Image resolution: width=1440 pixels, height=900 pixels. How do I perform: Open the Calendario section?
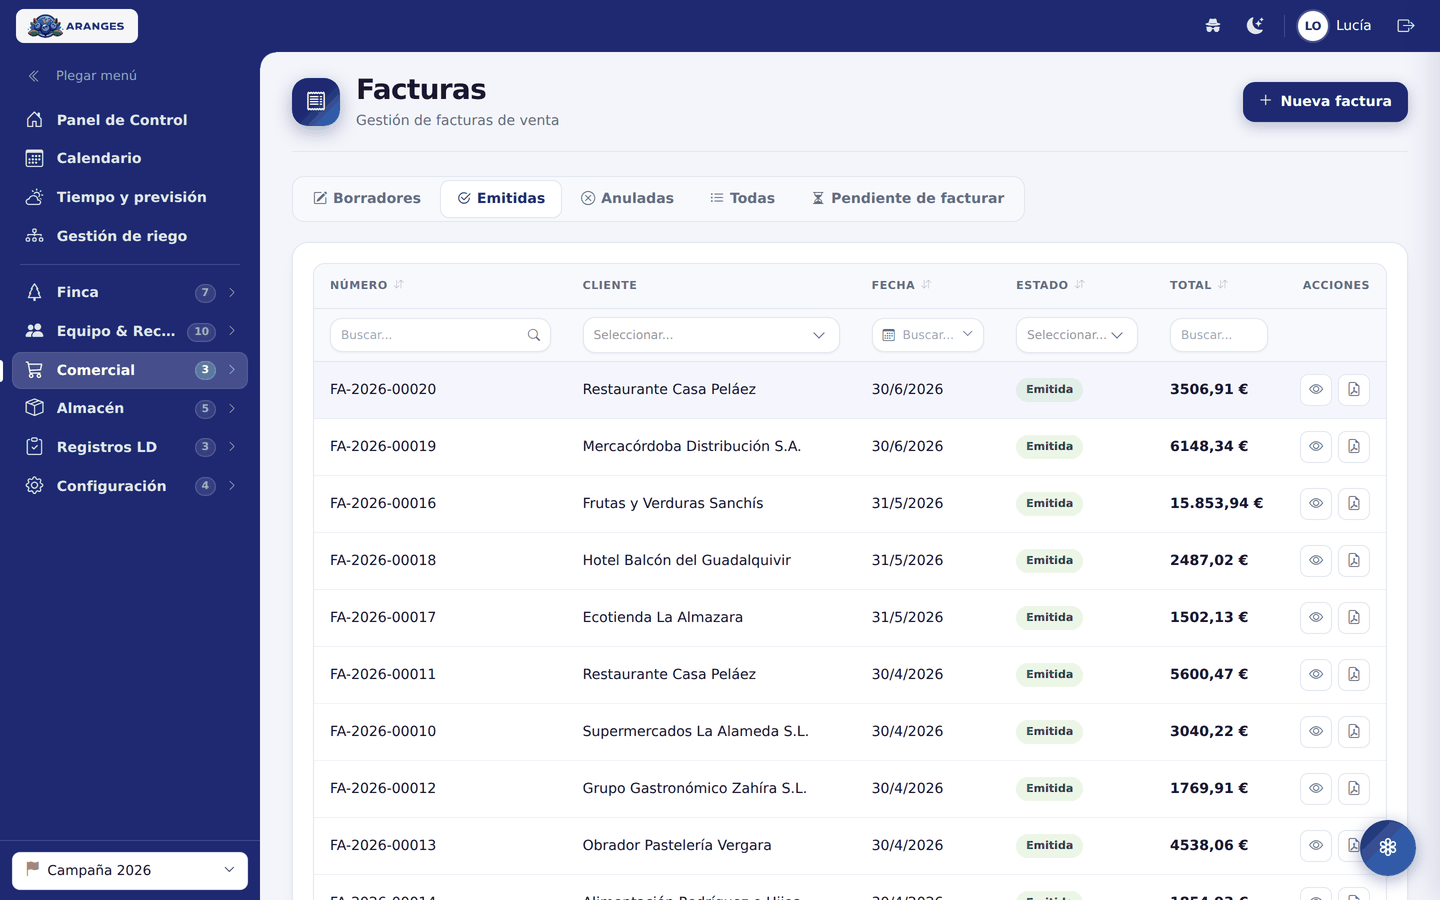[x=130, y=158]
